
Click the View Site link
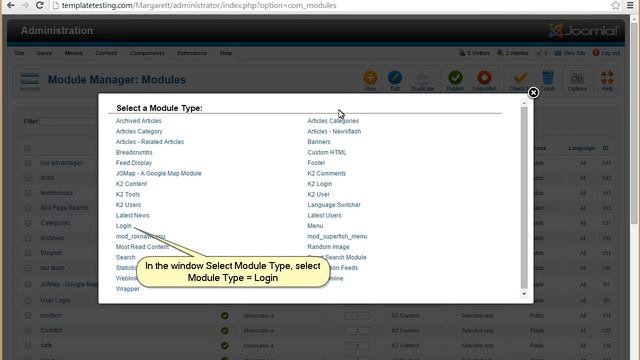[x=570, y=53]
